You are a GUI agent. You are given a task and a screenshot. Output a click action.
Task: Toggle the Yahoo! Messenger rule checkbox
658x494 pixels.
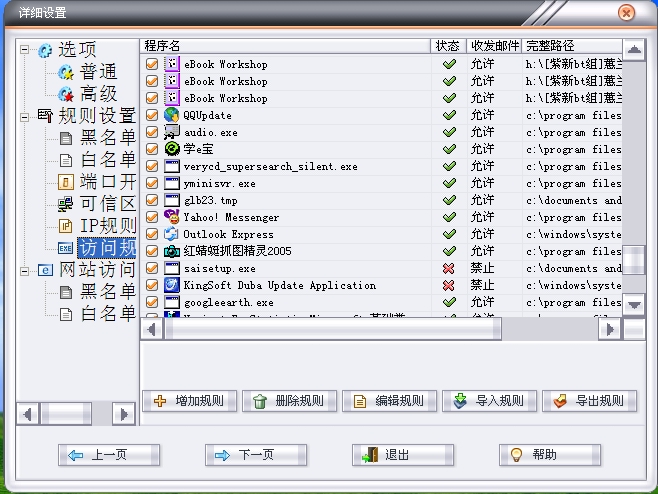pos(152,217)
